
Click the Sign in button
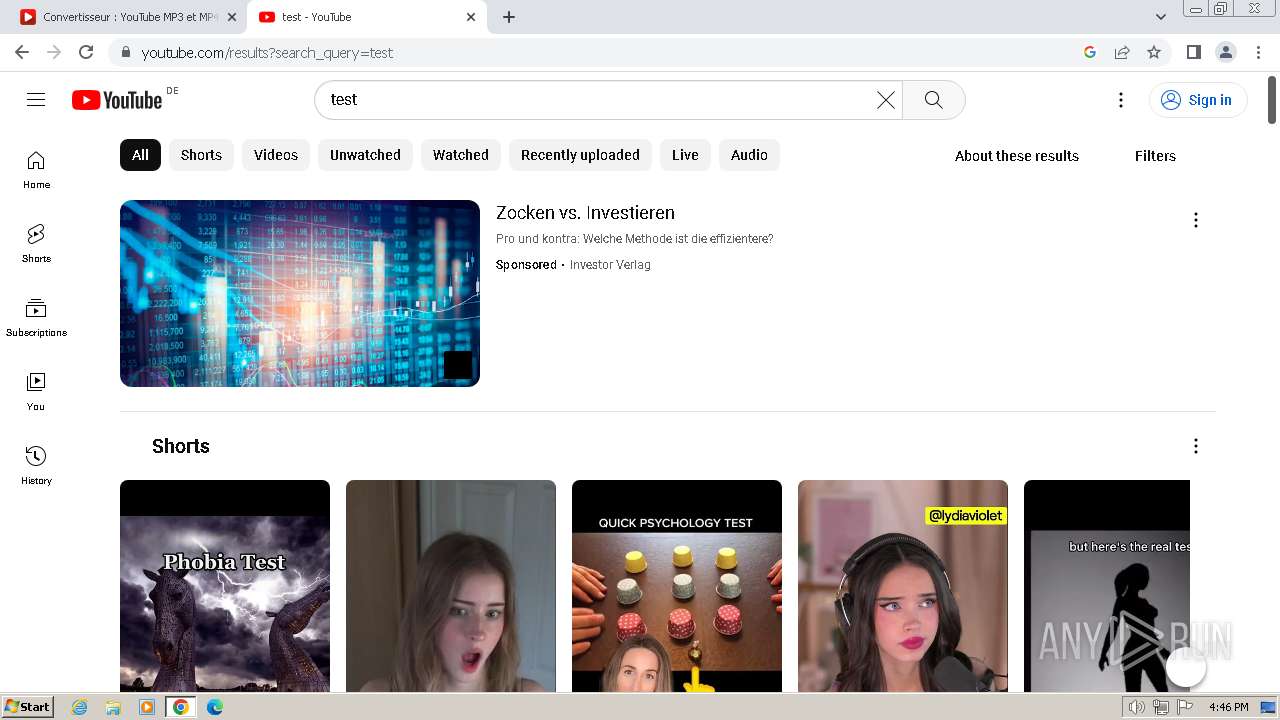(x=1198, y=100)
